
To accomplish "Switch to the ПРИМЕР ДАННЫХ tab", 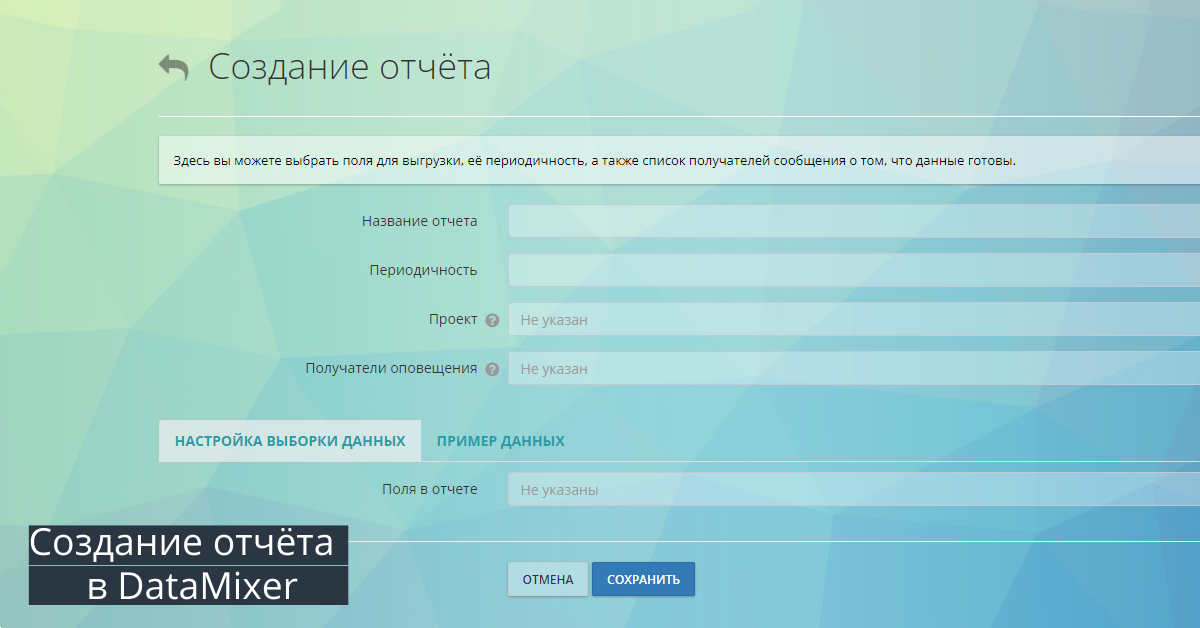I will pyautogui.click(x=500, y=440).
